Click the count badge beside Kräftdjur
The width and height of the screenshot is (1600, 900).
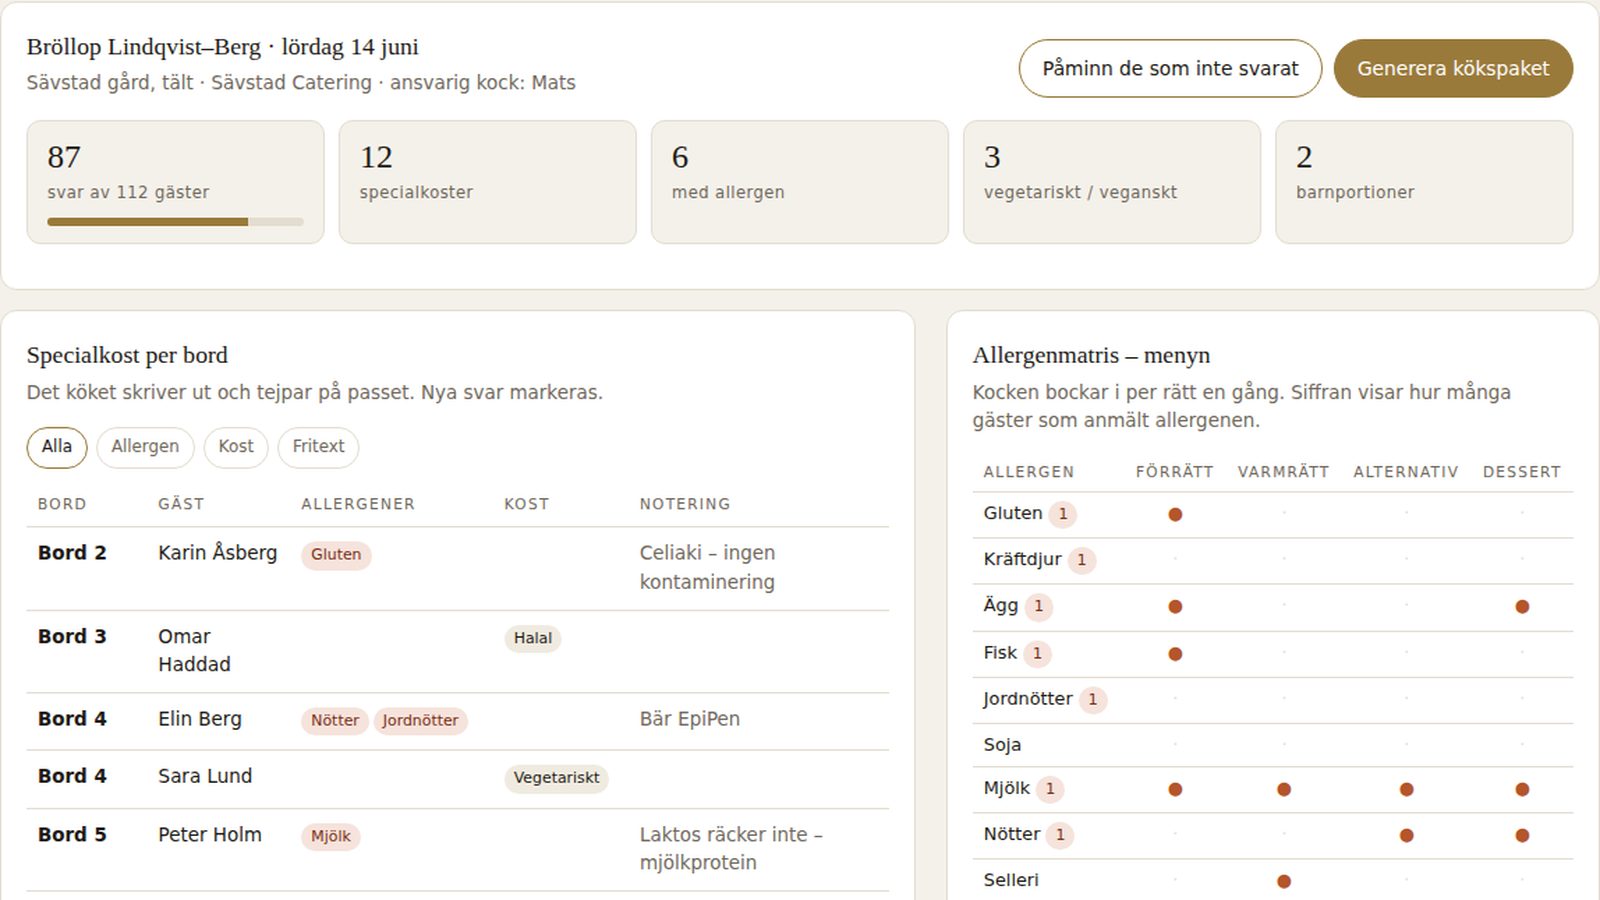point(1081,560)
